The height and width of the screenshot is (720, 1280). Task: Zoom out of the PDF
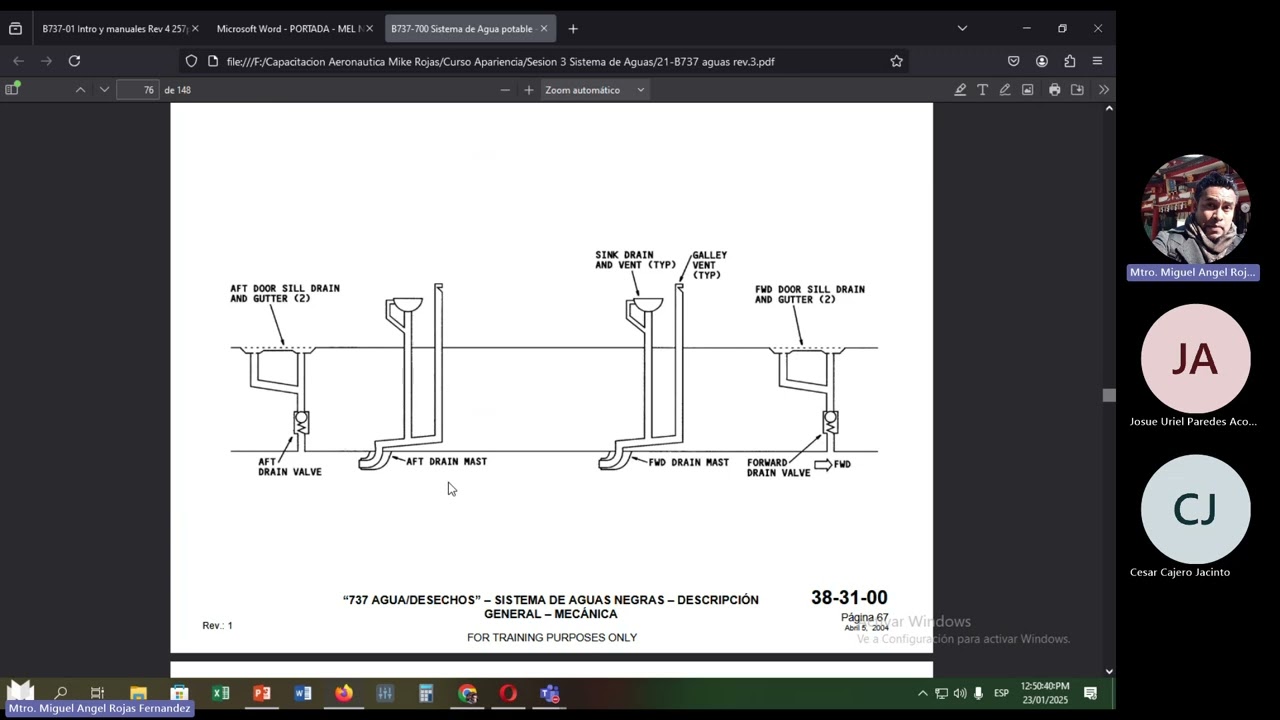[505, 90]
